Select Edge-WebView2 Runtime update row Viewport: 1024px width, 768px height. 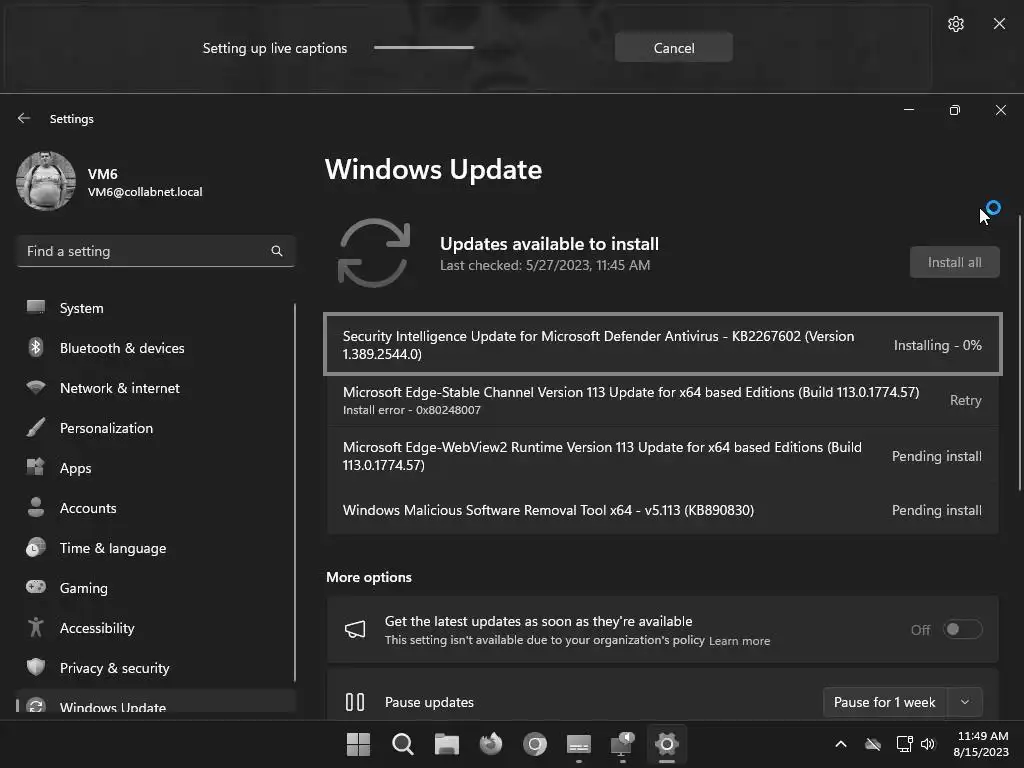tap(663, 456)
